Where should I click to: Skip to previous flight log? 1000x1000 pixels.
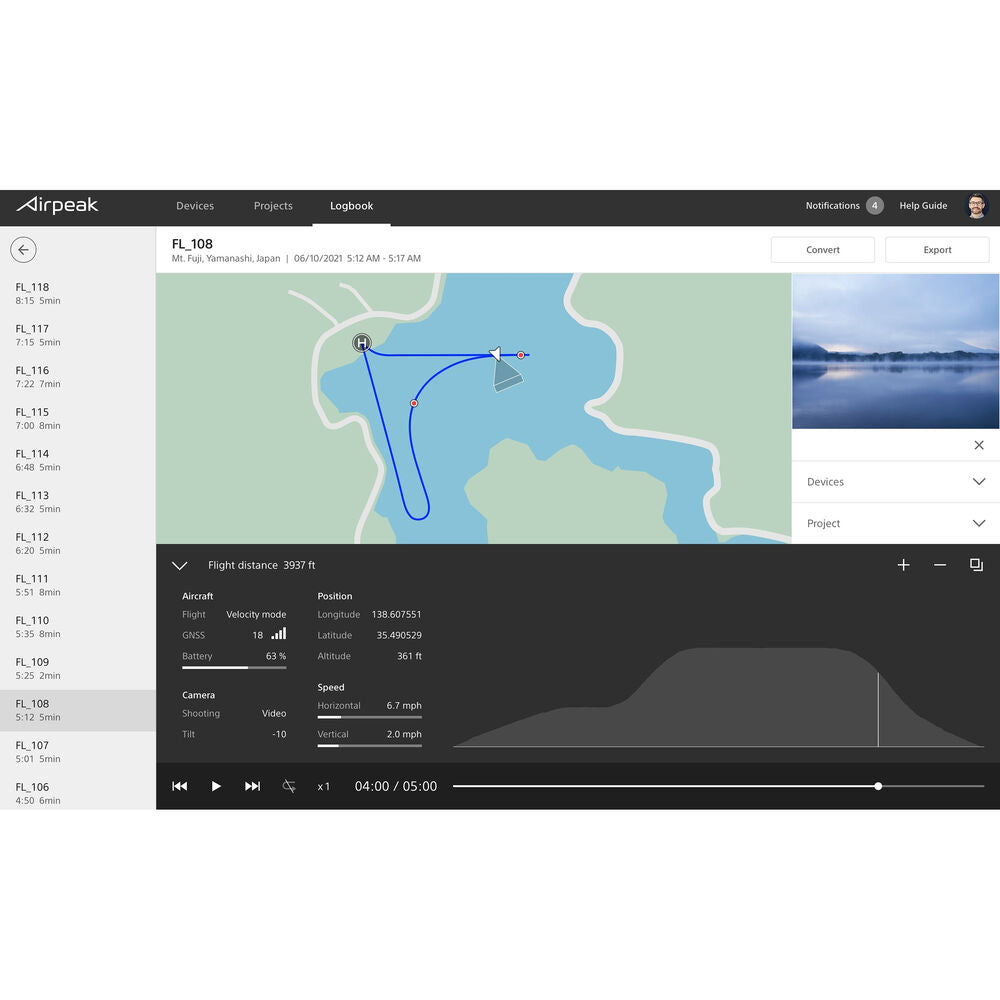(x=180, y=787)
